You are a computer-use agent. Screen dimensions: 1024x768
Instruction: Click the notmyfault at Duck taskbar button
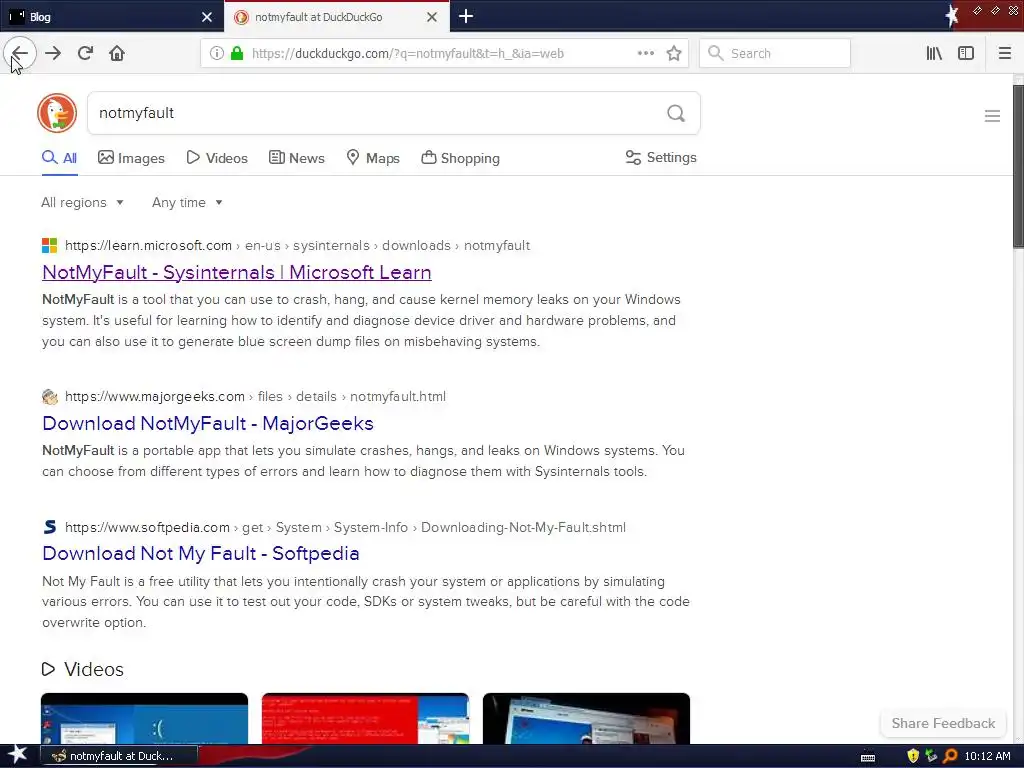119,756
